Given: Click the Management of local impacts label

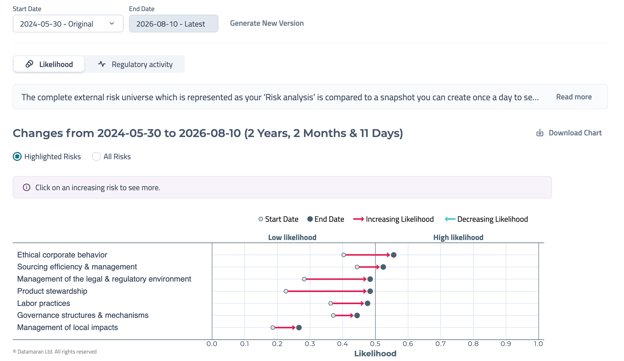Looking at the screenshot, I should pos(67,328).
